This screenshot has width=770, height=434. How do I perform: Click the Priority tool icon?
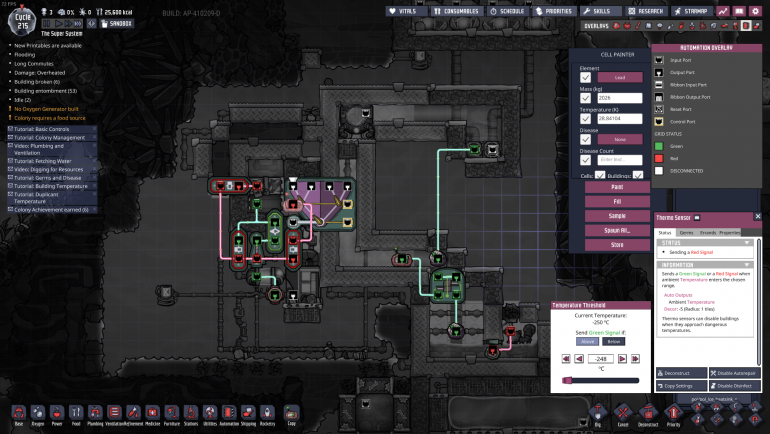click(x=673, y=412)
